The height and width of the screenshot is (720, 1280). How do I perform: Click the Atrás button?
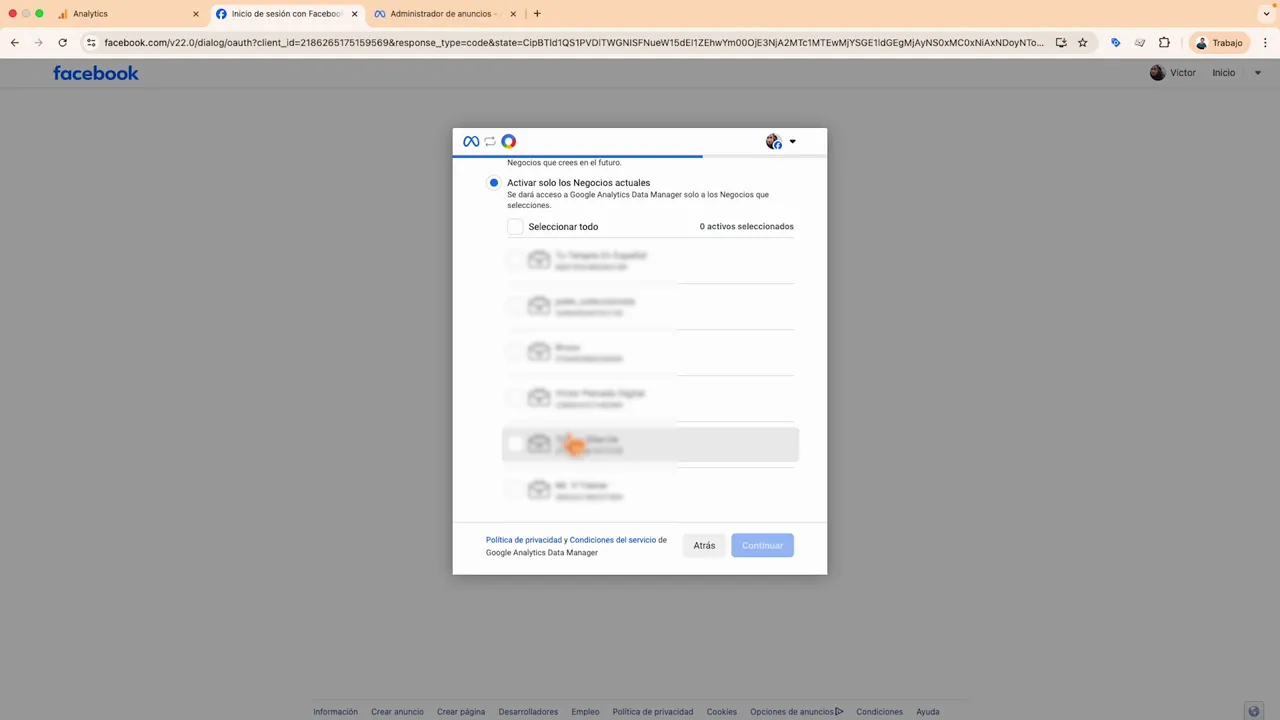[704, 546]
